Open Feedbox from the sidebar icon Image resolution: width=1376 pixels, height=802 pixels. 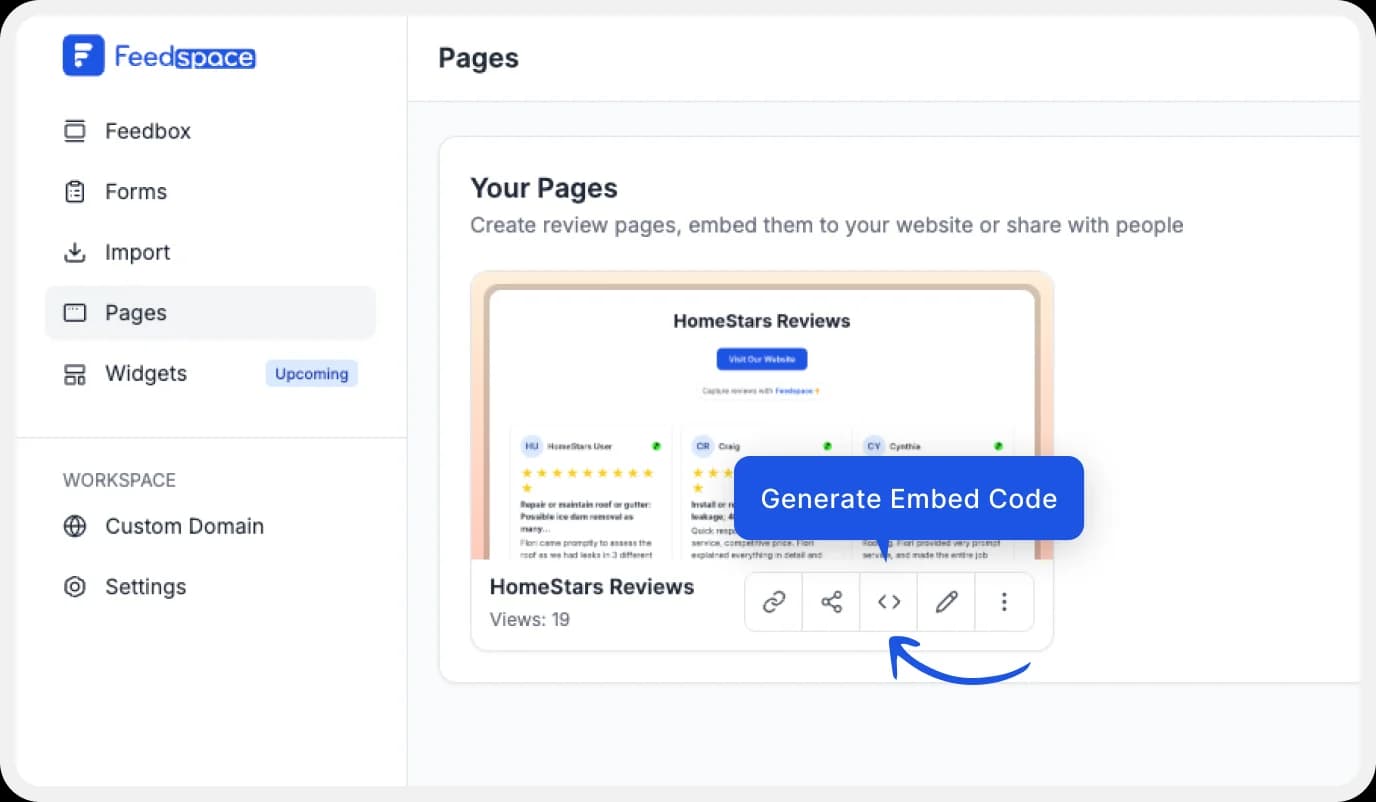coord(75,131)
